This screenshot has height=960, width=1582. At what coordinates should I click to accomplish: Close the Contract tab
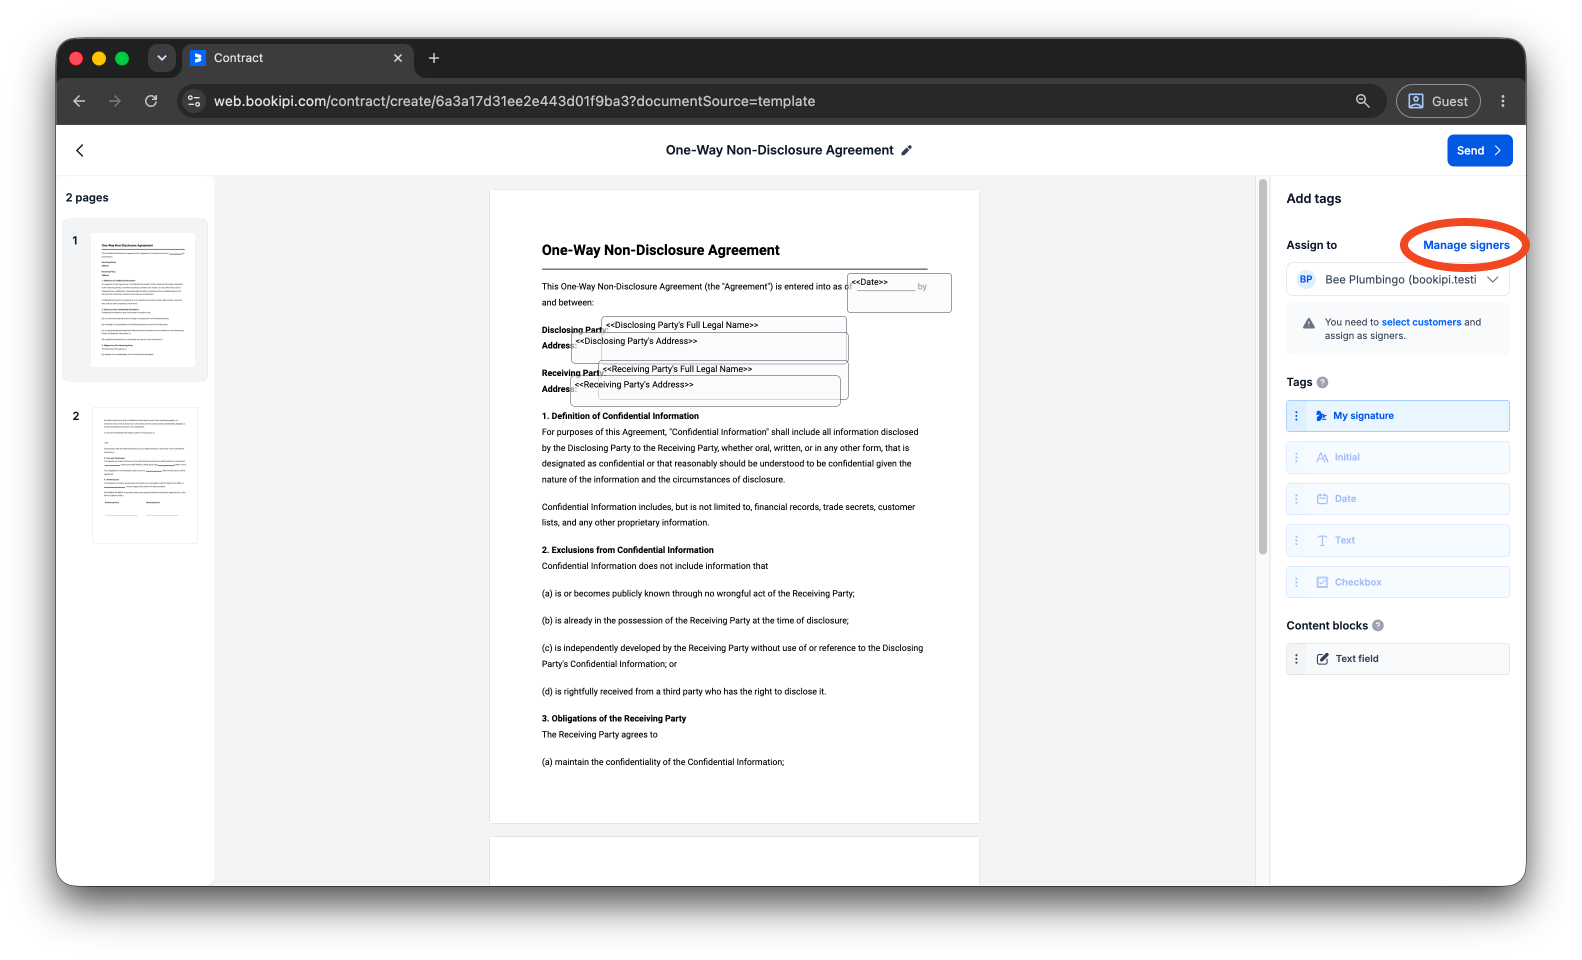[398, 58]
